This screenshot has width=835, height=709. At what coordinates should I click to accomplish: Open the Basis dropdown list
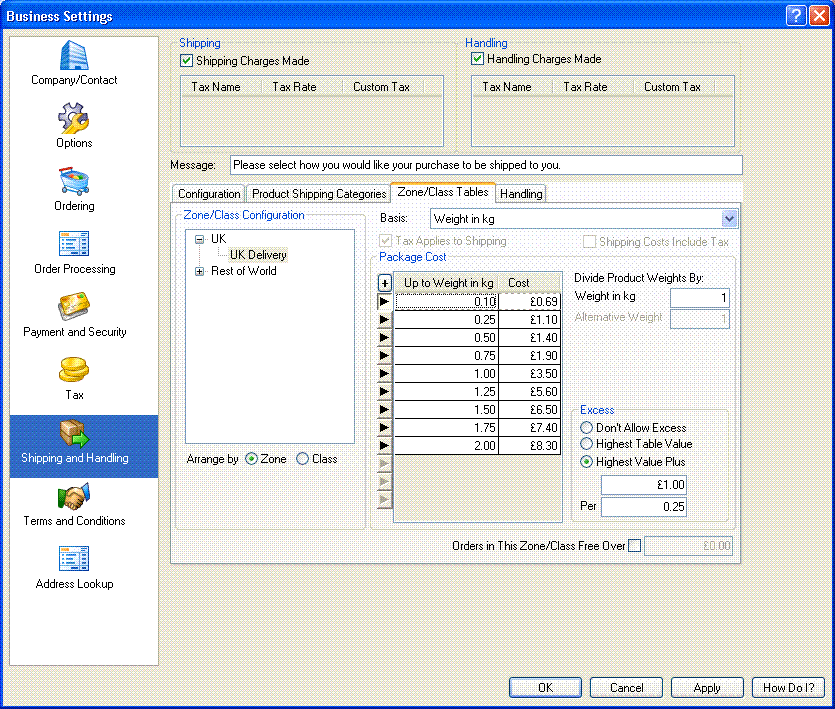pyautogui.click(x=728, y=219)
